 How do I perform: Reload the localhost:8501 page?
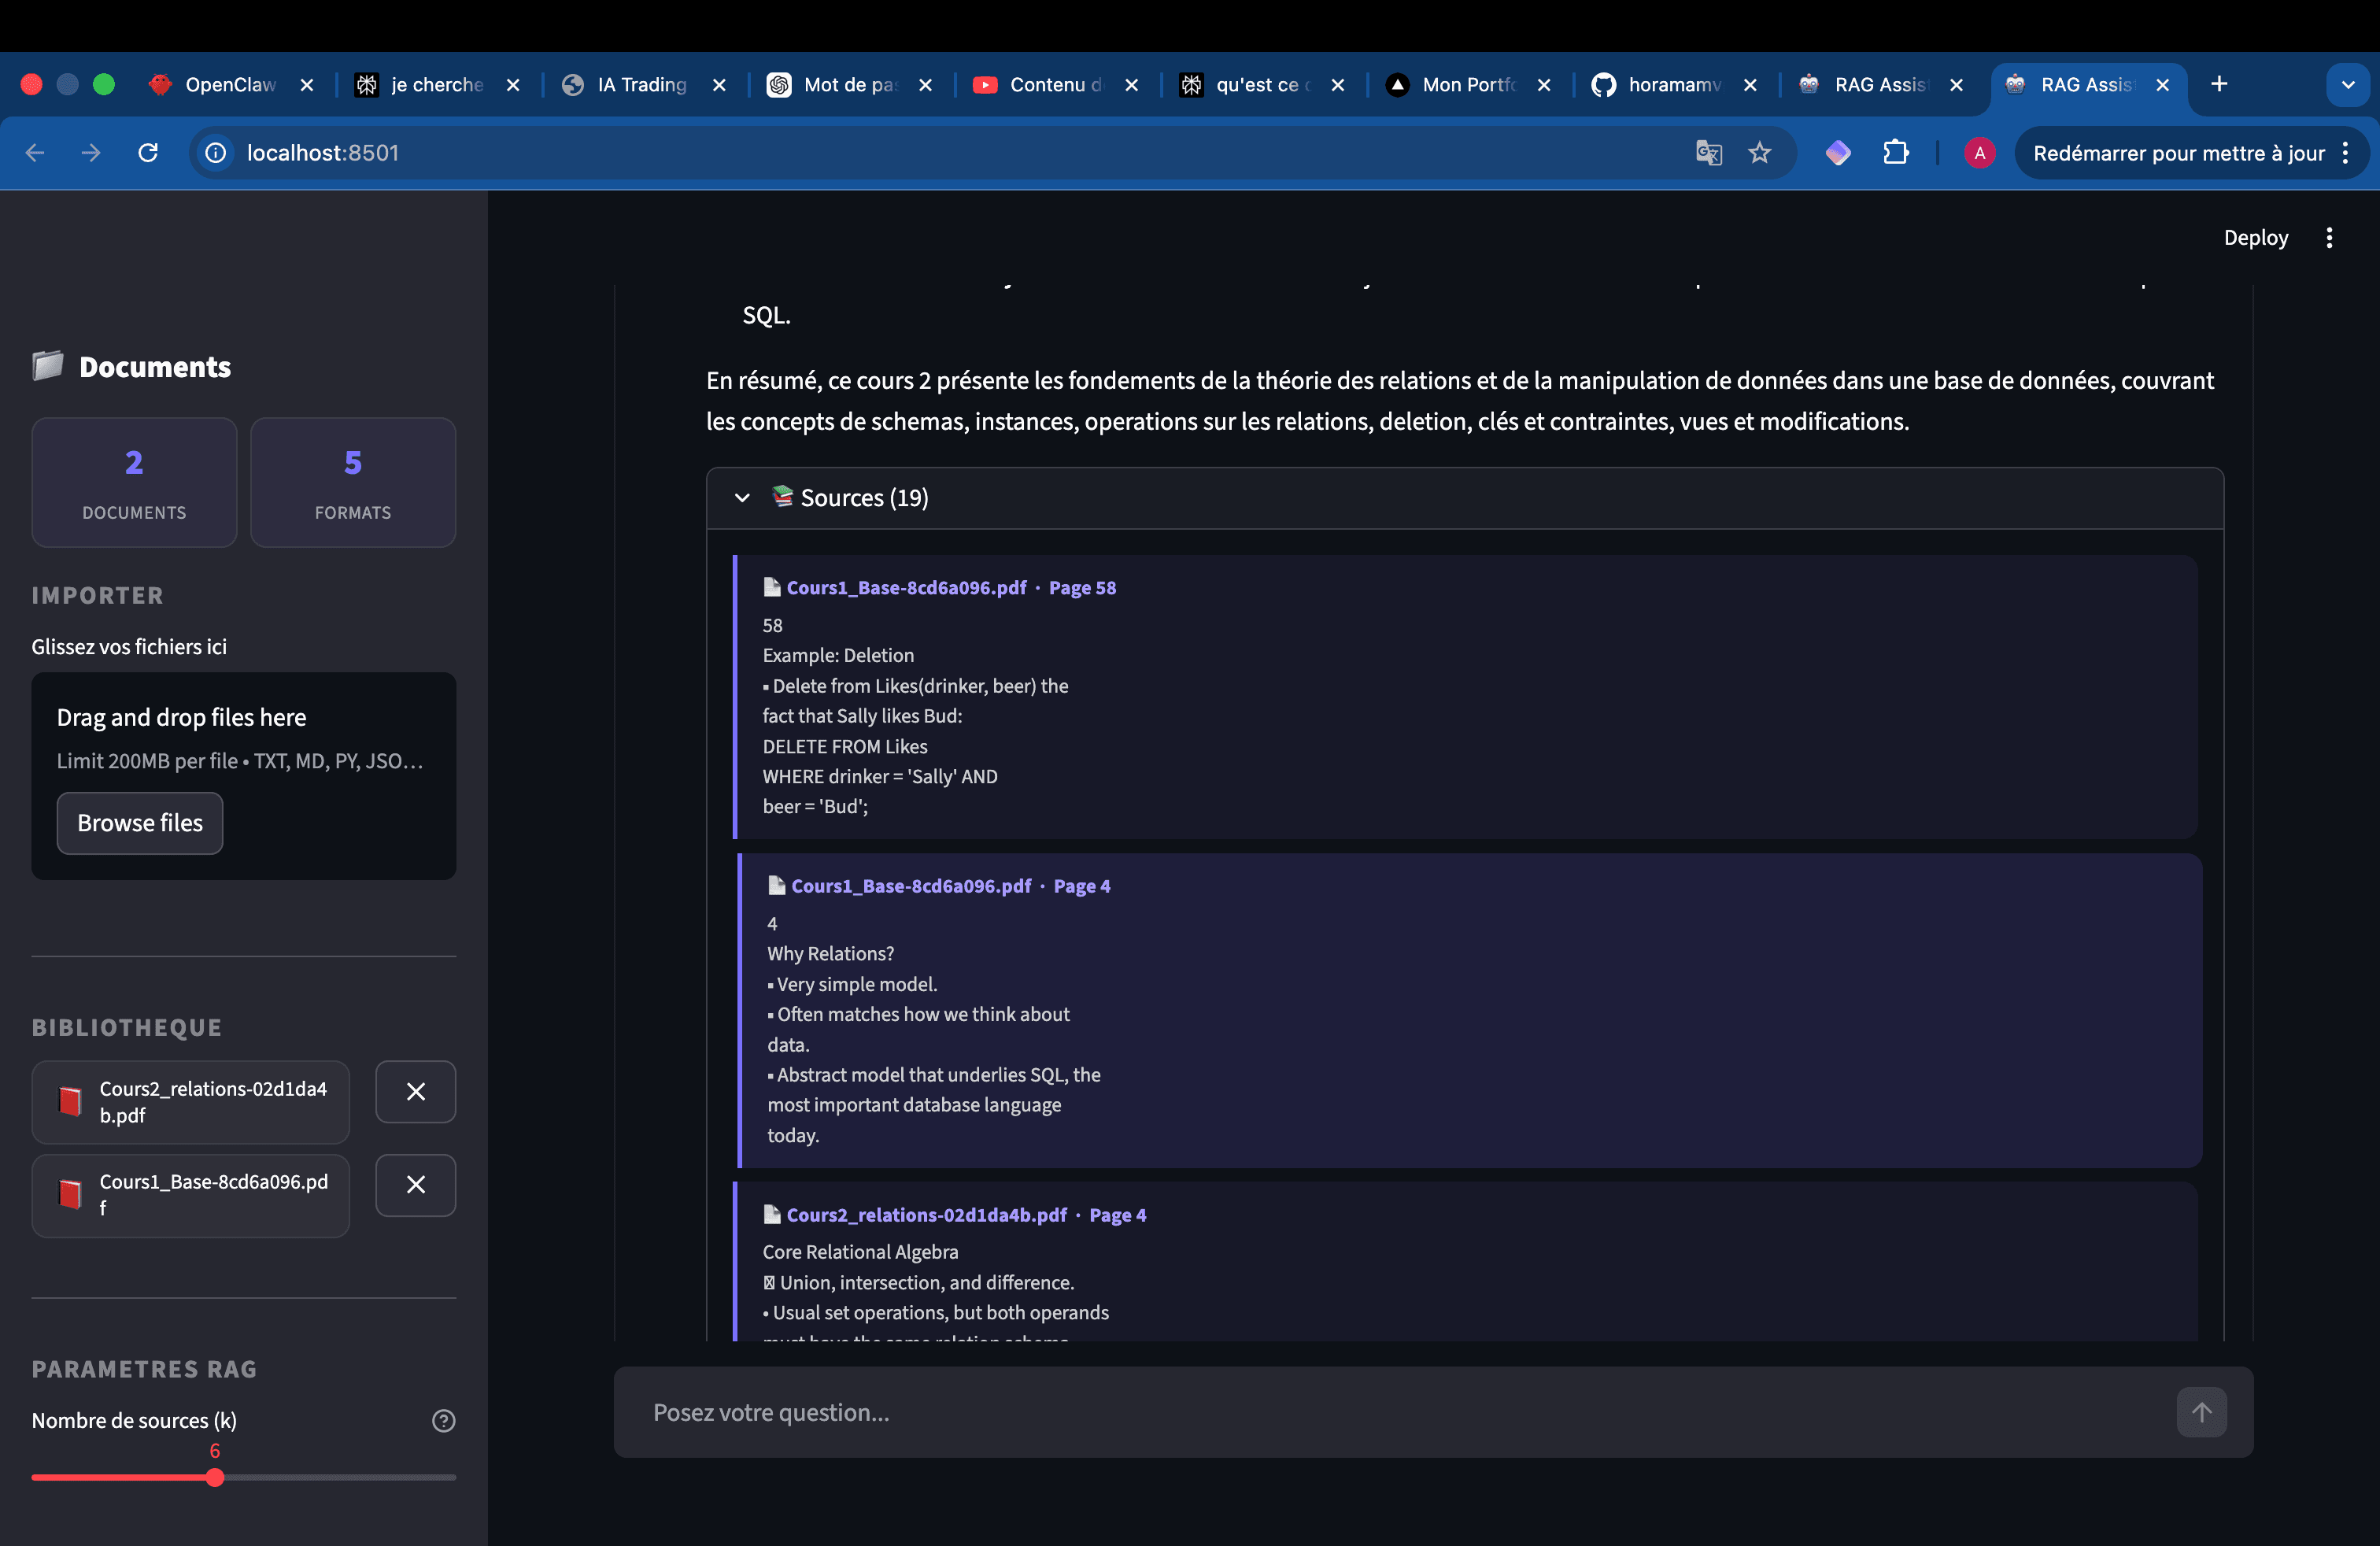coord(147,152)
